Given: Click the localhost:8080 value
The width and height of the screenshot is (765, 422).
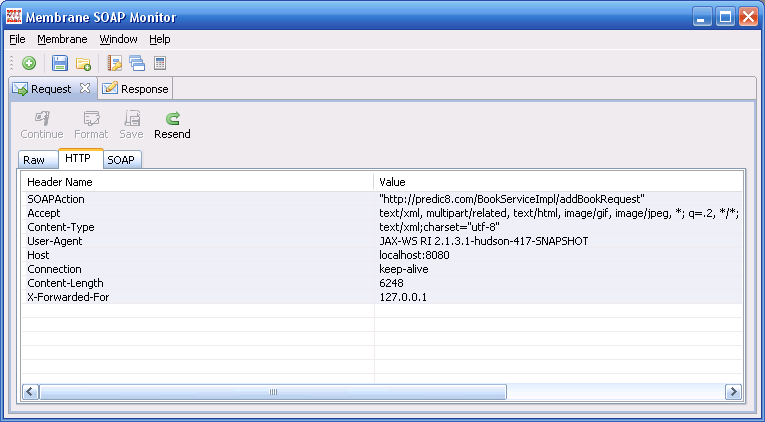Looking at the screenshot, I should click(414, 255).
